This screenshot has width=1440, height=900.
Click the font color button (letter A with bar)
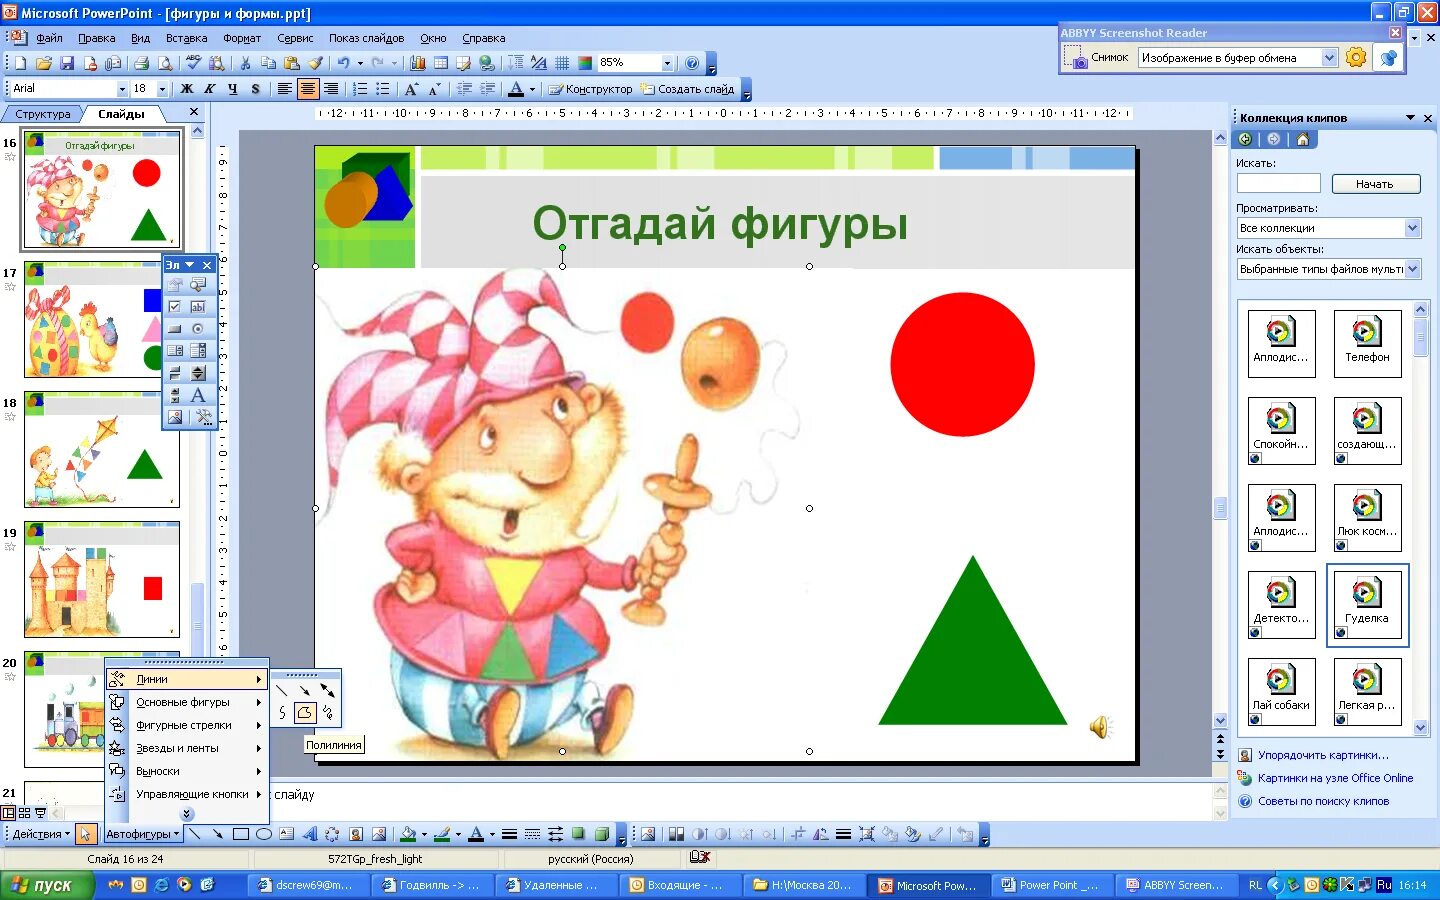click(516, 89)
